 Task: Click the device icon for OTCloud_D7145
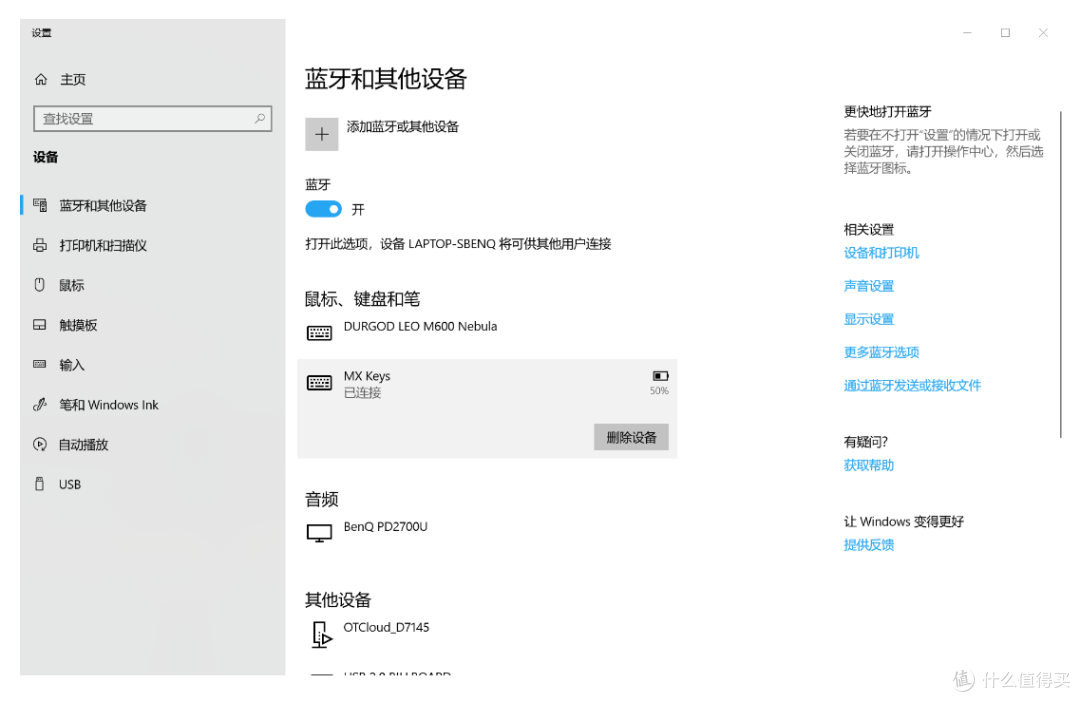pyautogui.click(x=322, y=634)
